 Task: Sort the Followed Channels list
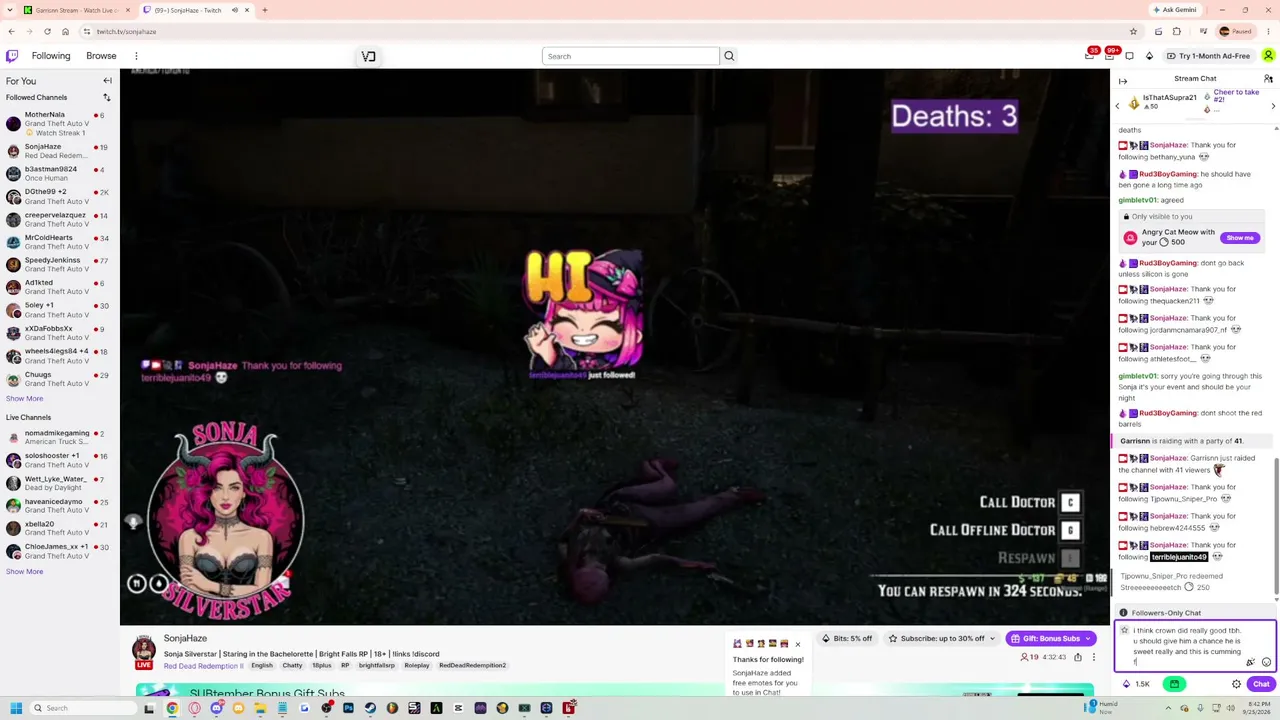click(107, 97)
